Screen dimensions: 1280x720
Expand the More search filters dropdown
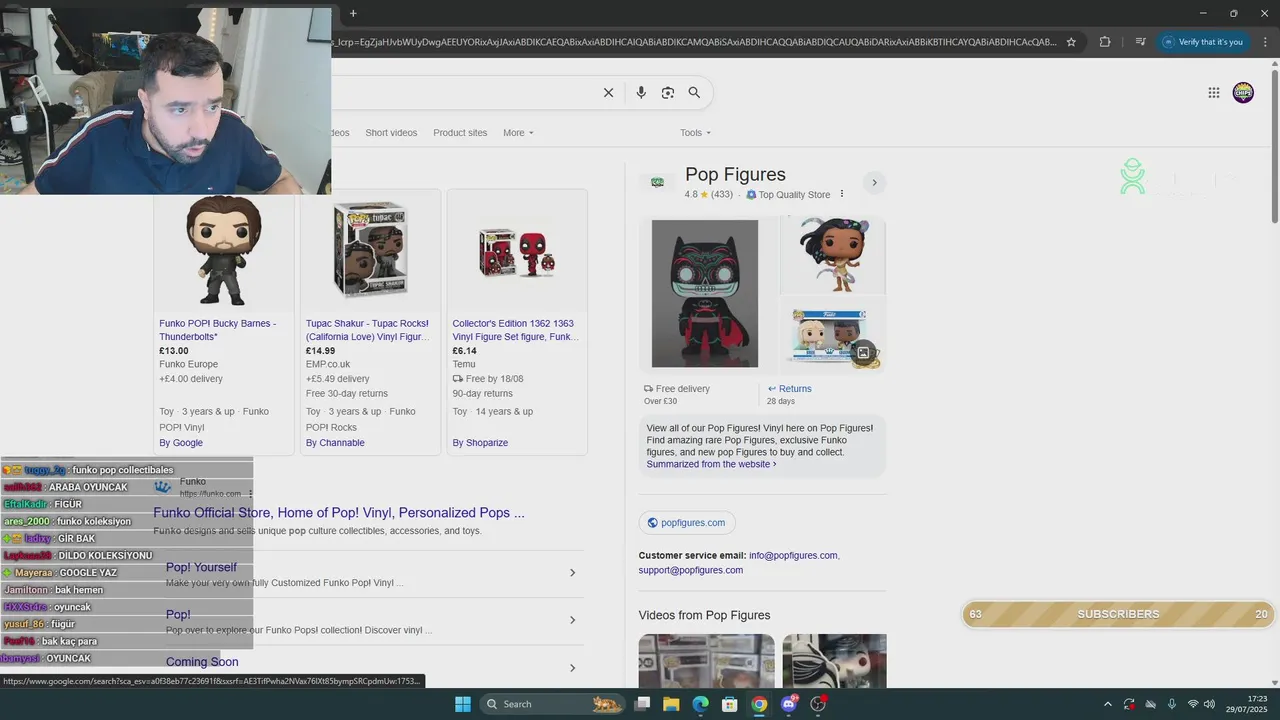pos(518,133)
